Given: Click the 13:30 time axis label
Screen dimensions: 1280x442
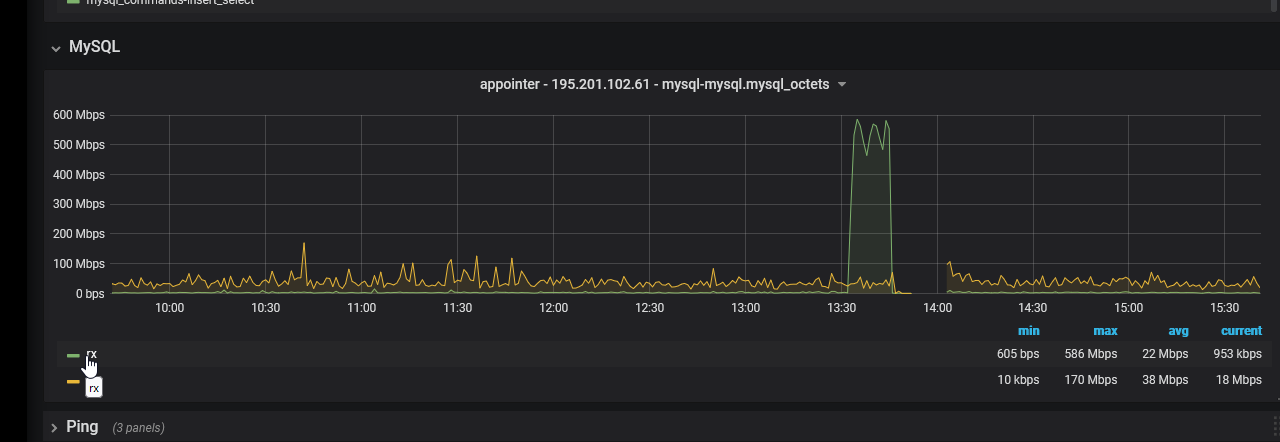Looking at the screenshot, I should click(841, 308).
